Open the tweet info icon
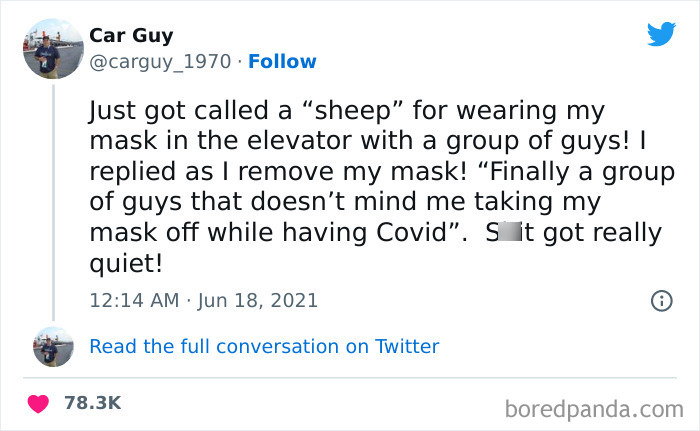This screenshot has height=431, width=700. point(661,299)
